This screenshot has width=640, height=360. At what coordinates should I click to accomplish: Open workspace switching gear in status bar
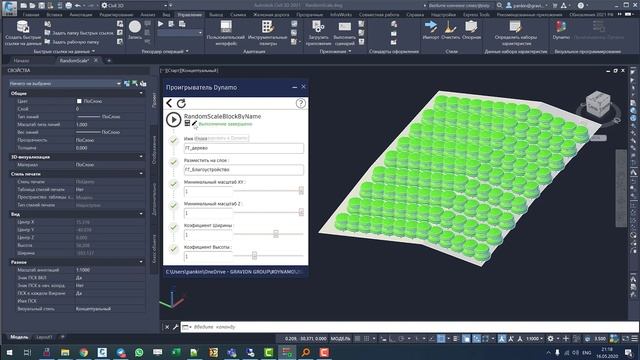pos(551,339)
